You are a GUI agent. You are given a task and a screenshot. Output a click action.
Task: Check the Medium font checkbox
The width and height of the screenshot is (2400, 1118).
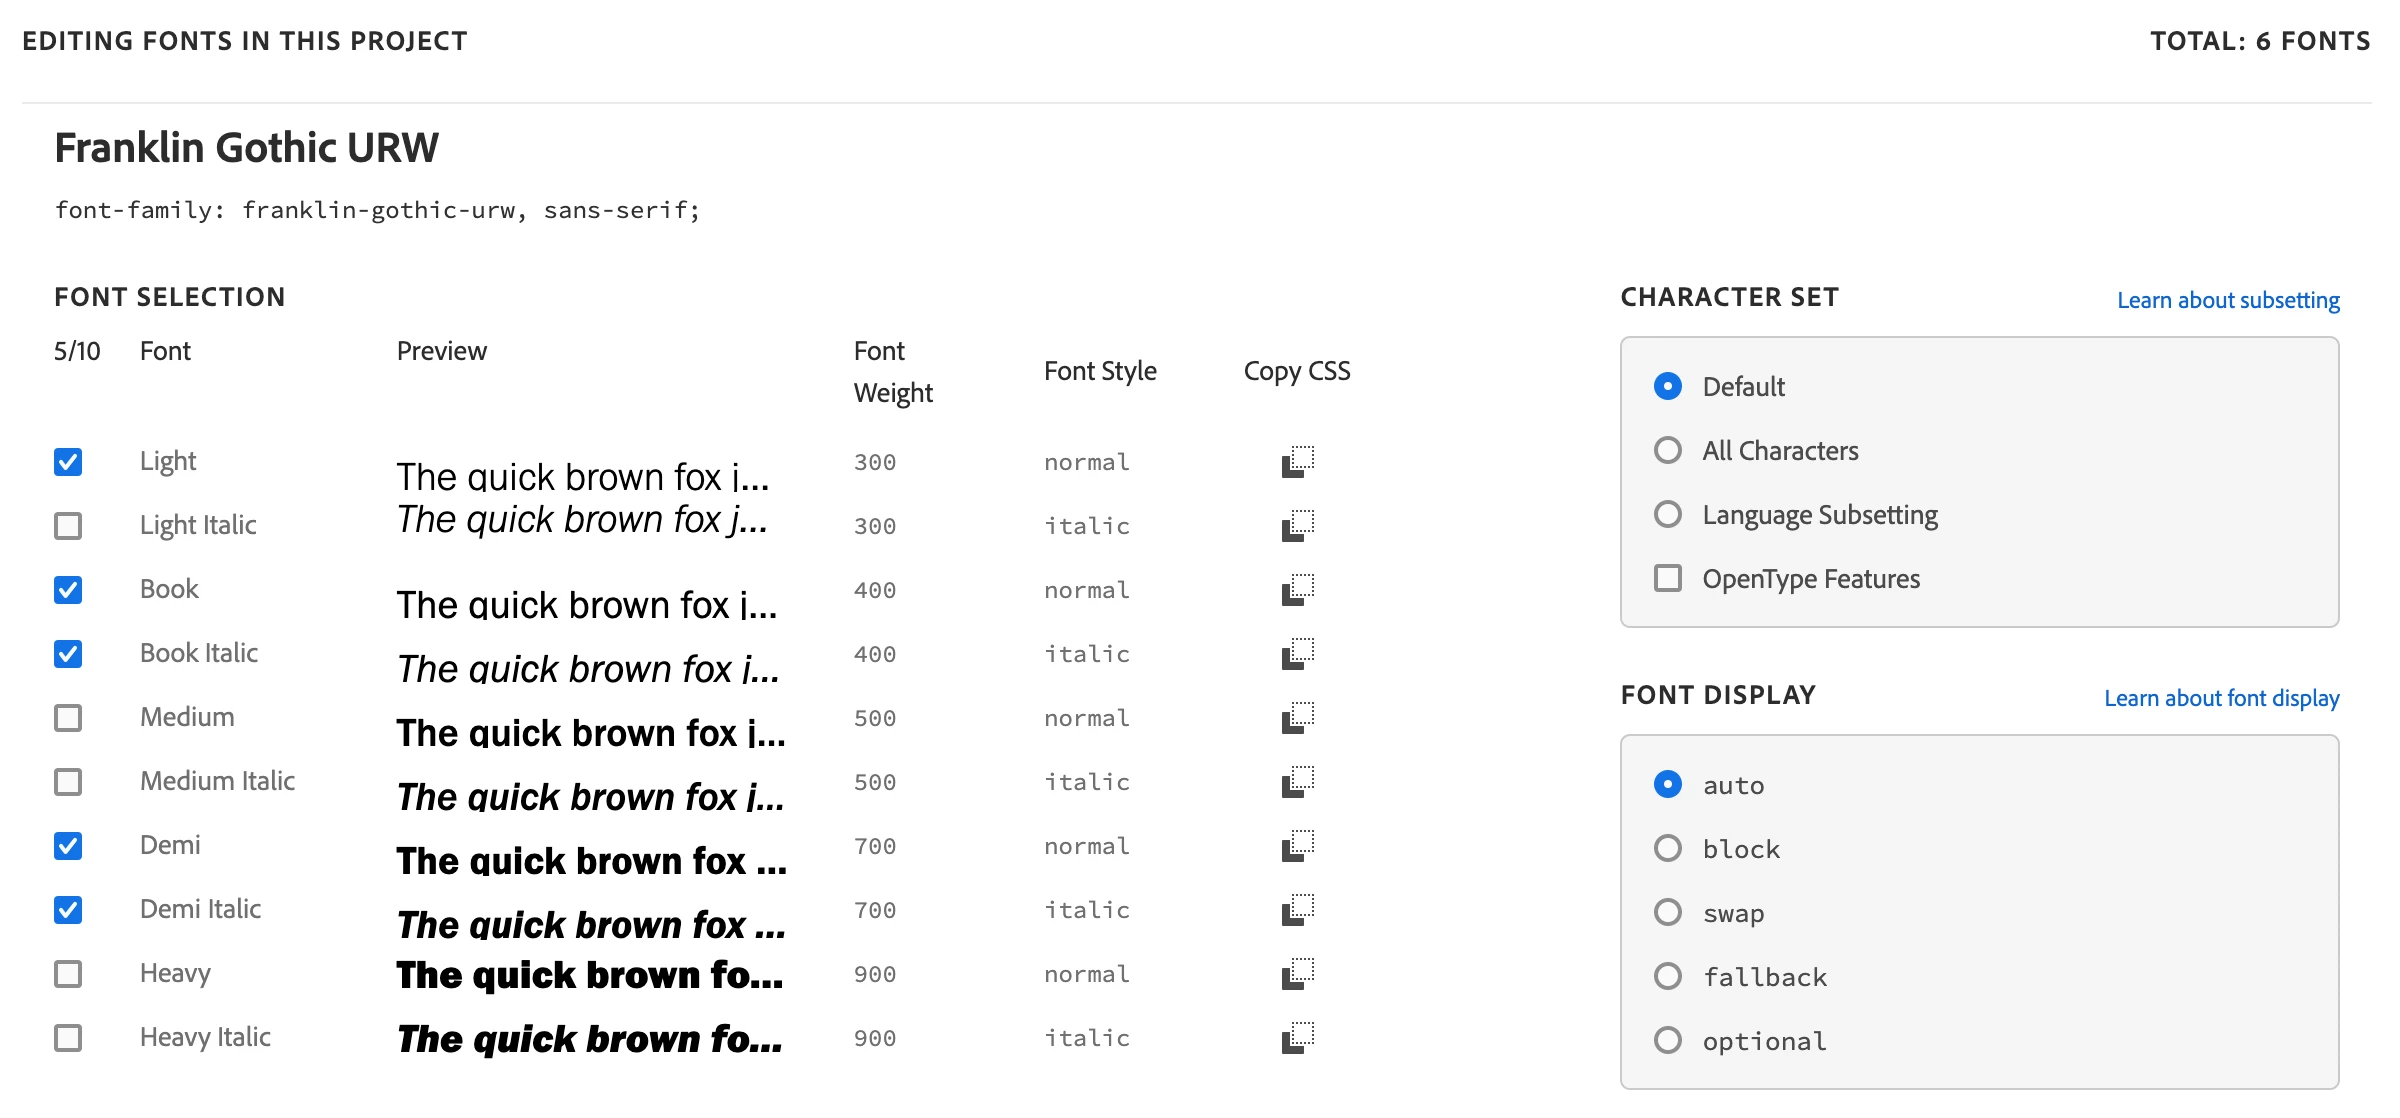(x=68, y=718)
